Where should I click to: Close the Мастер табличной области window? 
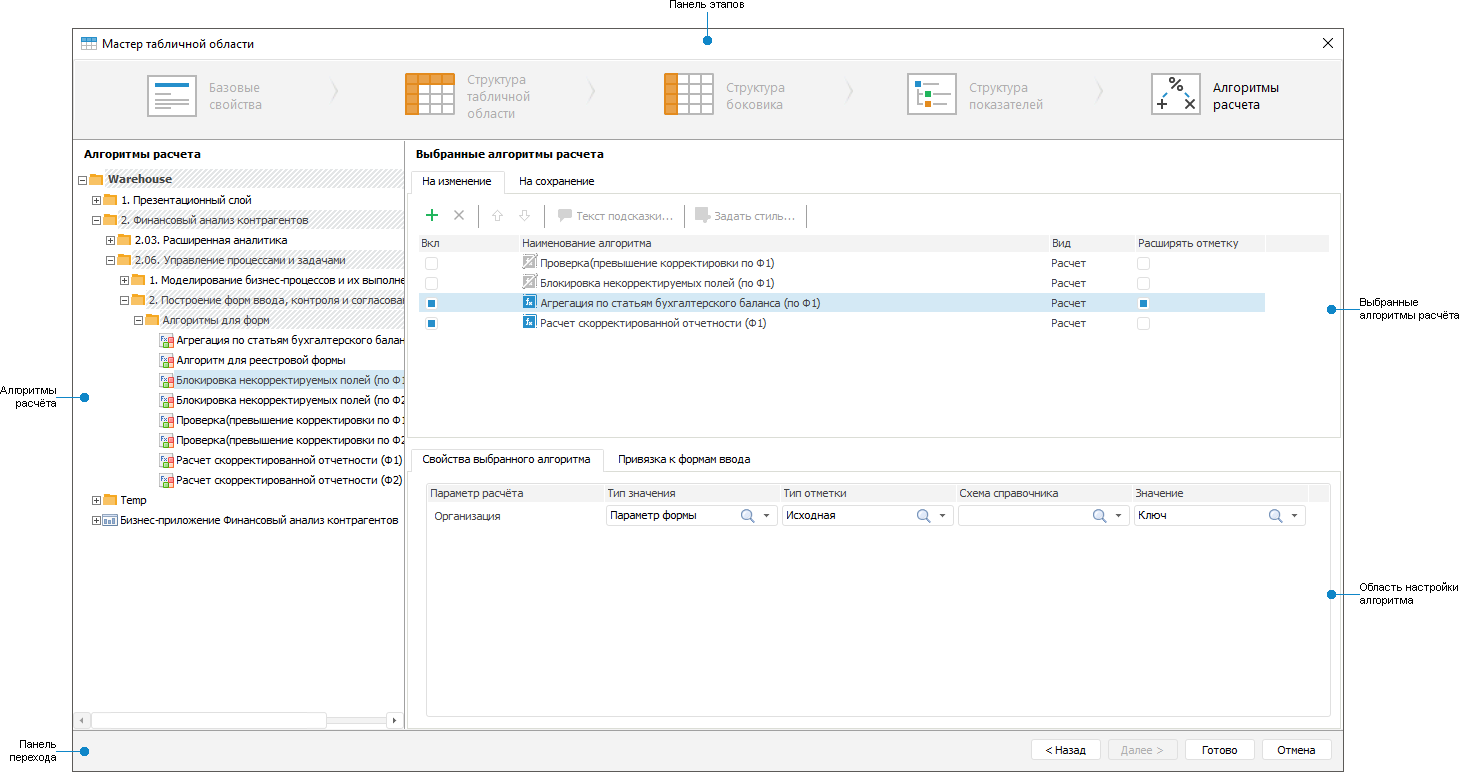[x=1328, y=43]
